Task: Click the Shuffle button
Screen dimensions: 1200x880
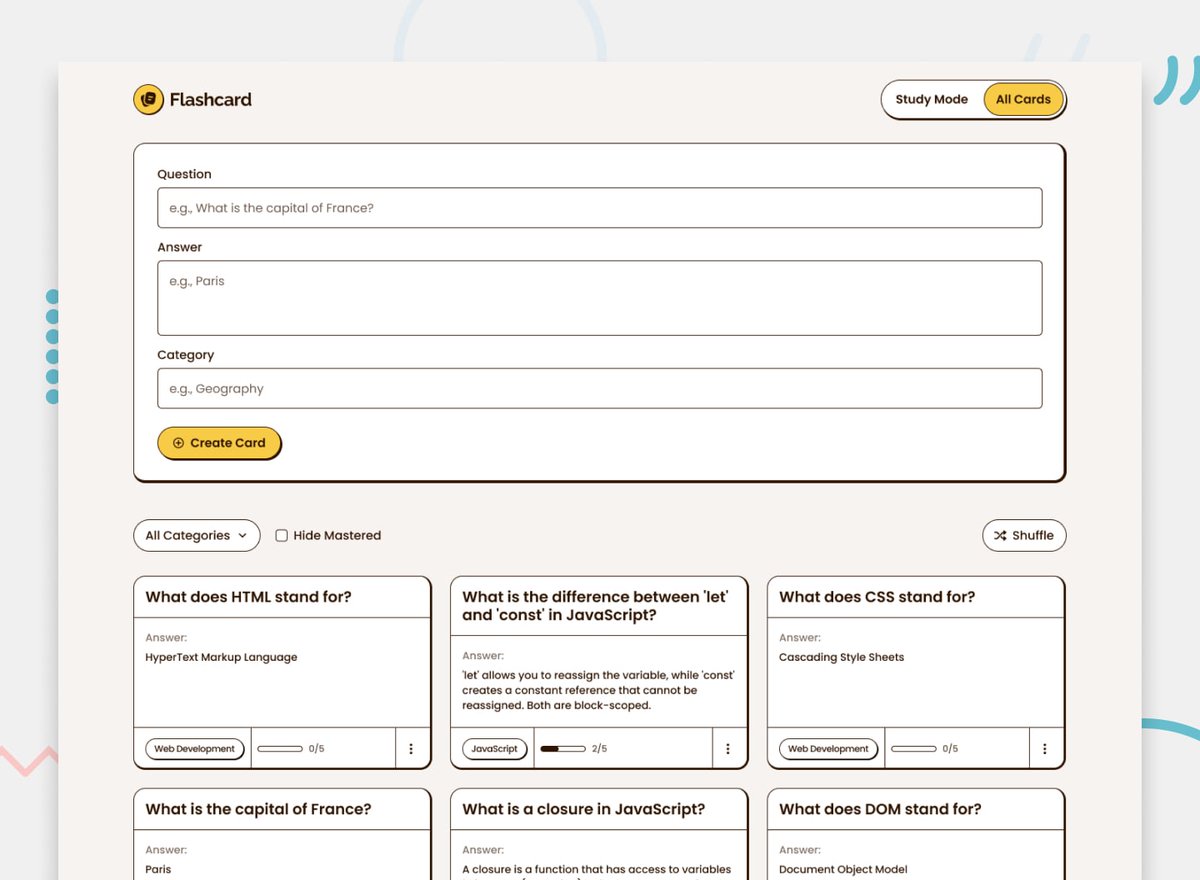Action: 1024,535
